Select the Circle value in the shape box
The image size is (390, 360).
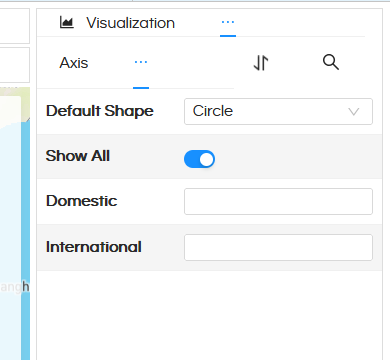(213, 111)
